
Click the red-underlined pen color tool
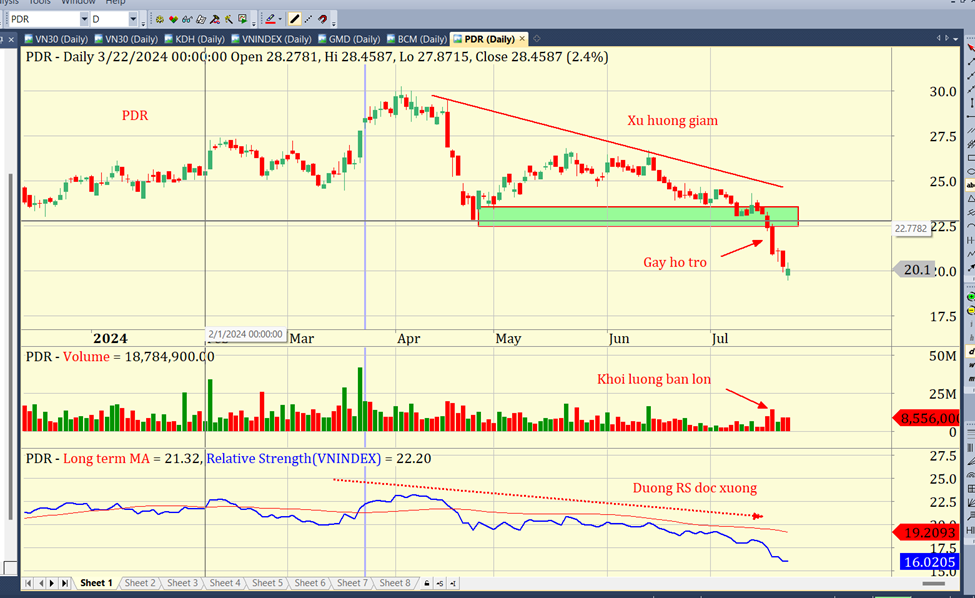click(x=270, y=19)
